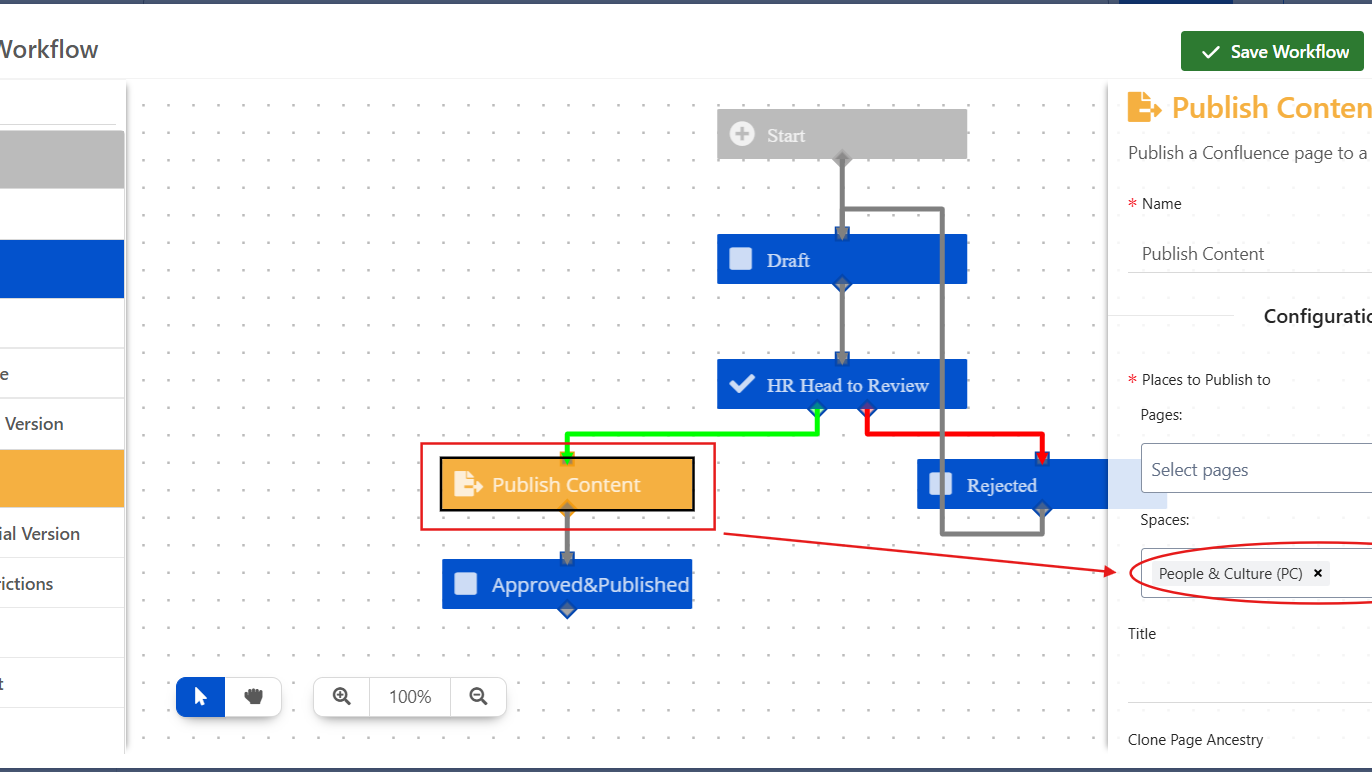Click the Save Workflow button
This screenshot has width=1372, height=772.
point(1272,52)
